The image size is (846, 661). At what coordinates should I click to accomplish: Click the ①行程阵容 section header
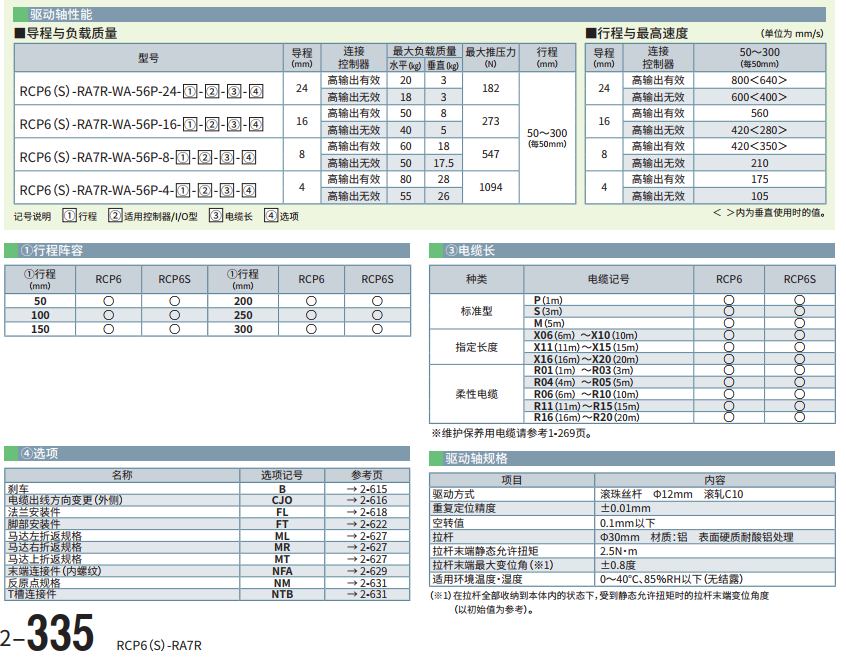coord(207,250)
